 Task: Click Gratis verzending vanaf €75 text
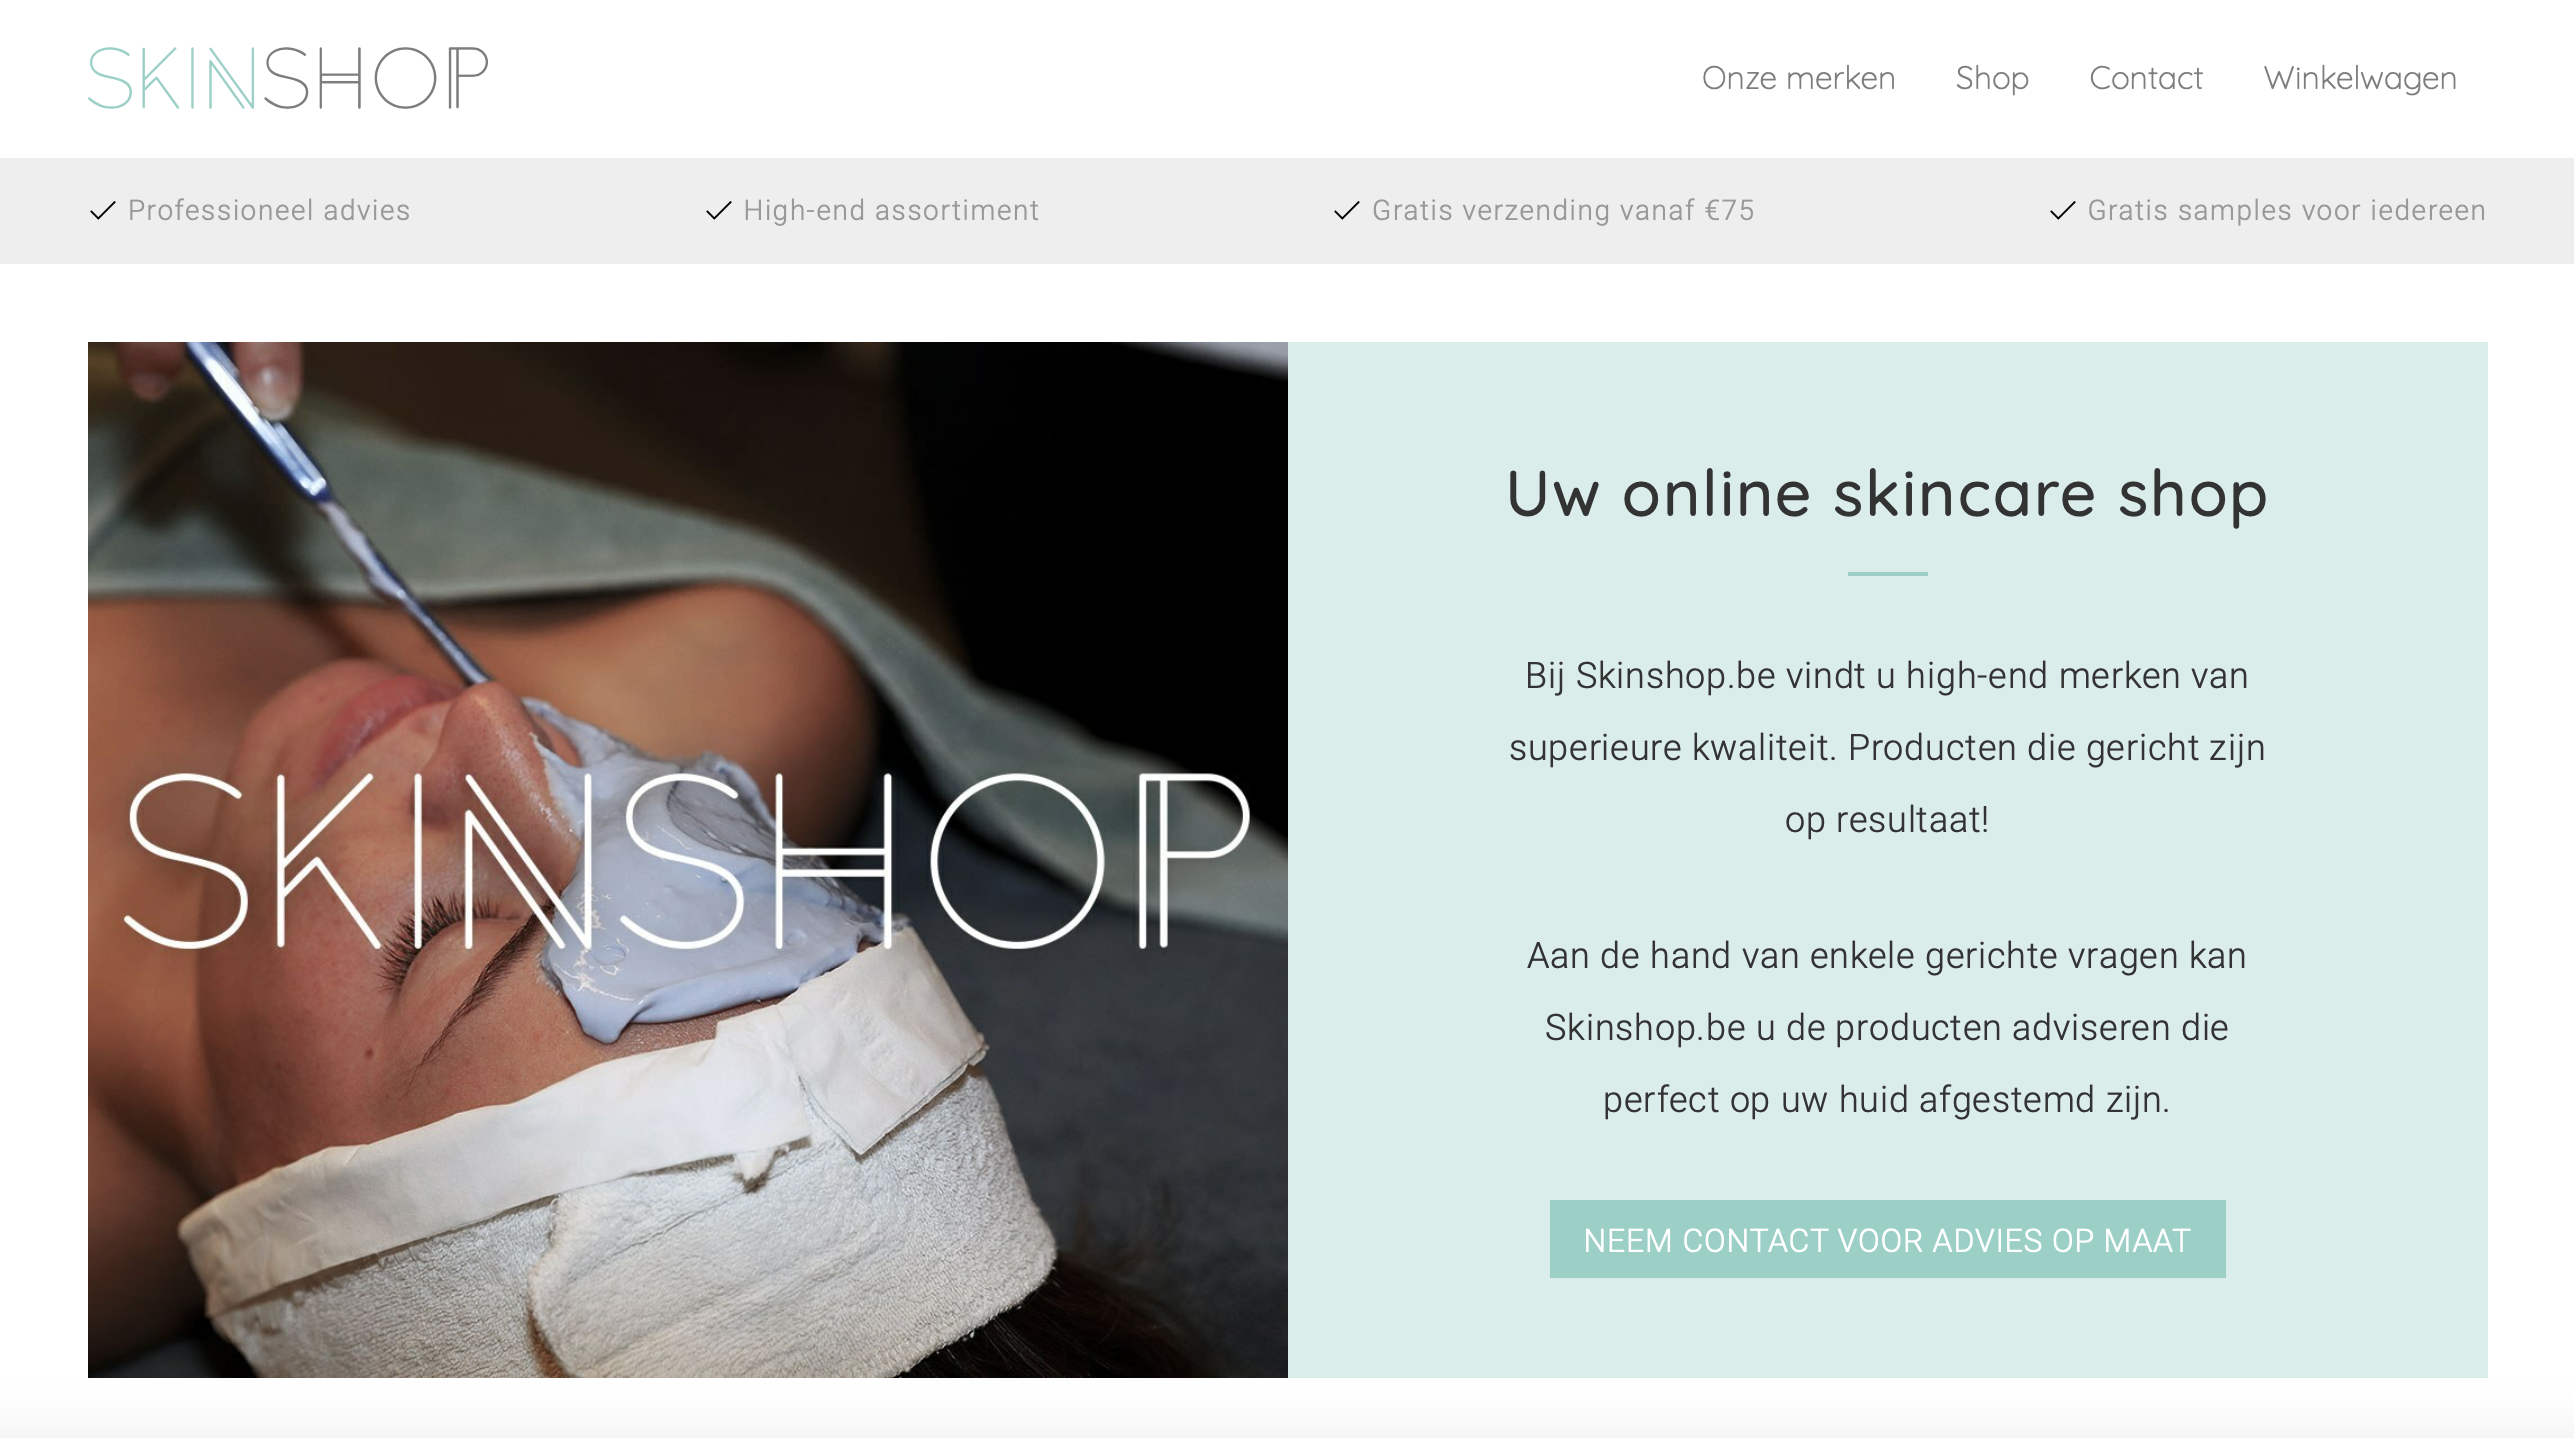pos(1563,210)
